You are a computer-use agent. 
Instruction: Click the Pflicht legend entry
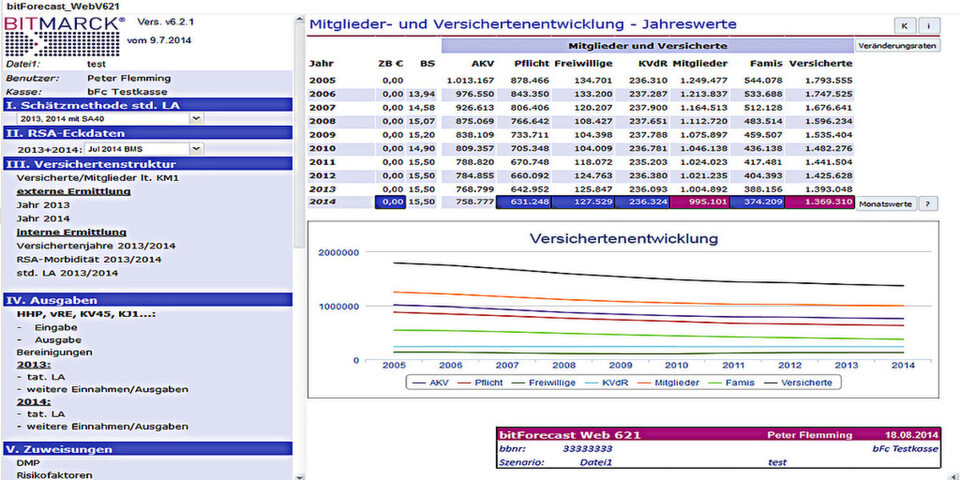481,383
